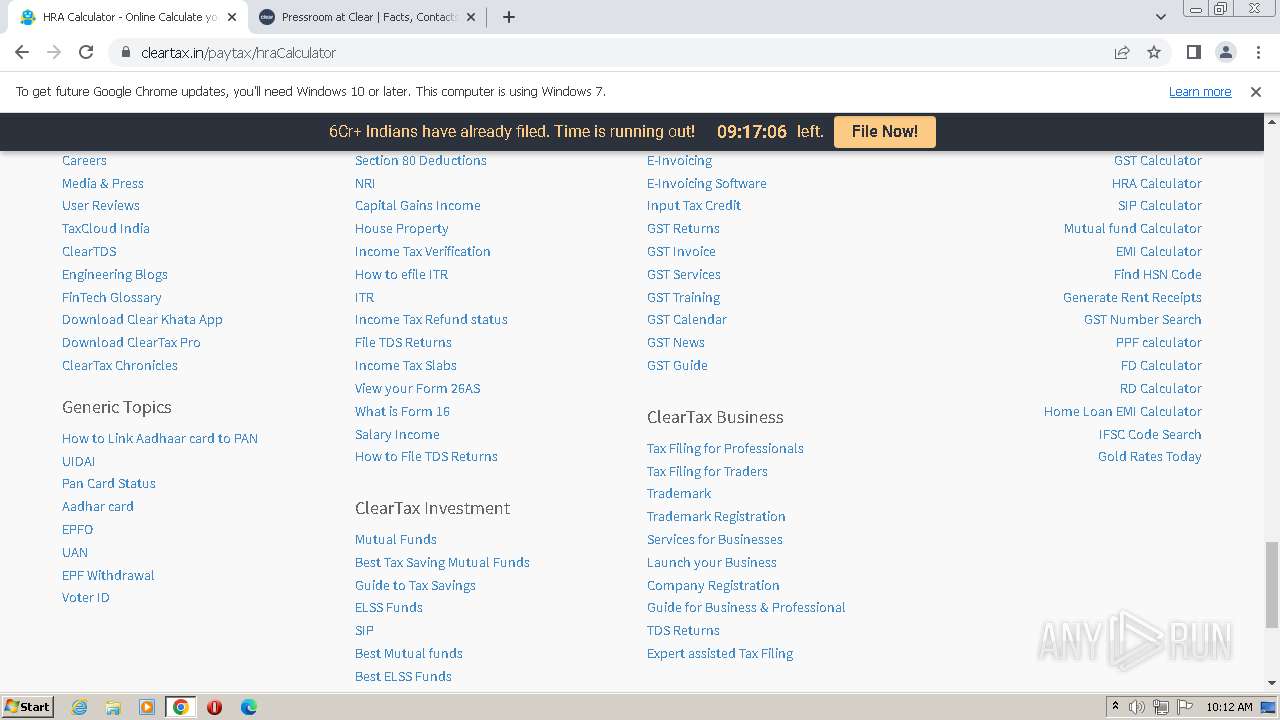Switch to the Pressroom at Clear tab
The width and height of the screenshot is (1280, 720).
[367, 17]
